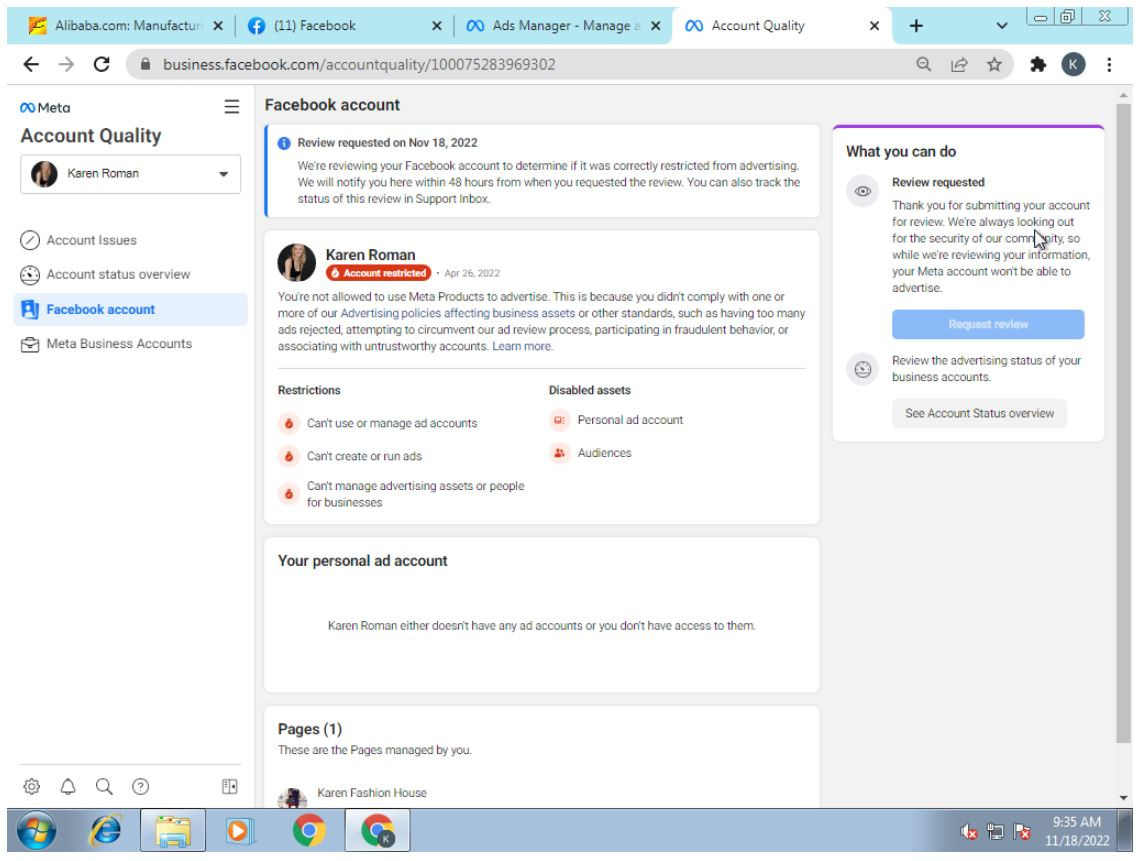Click the Meta Business Accounts briefcase icon
Screen dimensions: 1139x861
click(30, 344)
